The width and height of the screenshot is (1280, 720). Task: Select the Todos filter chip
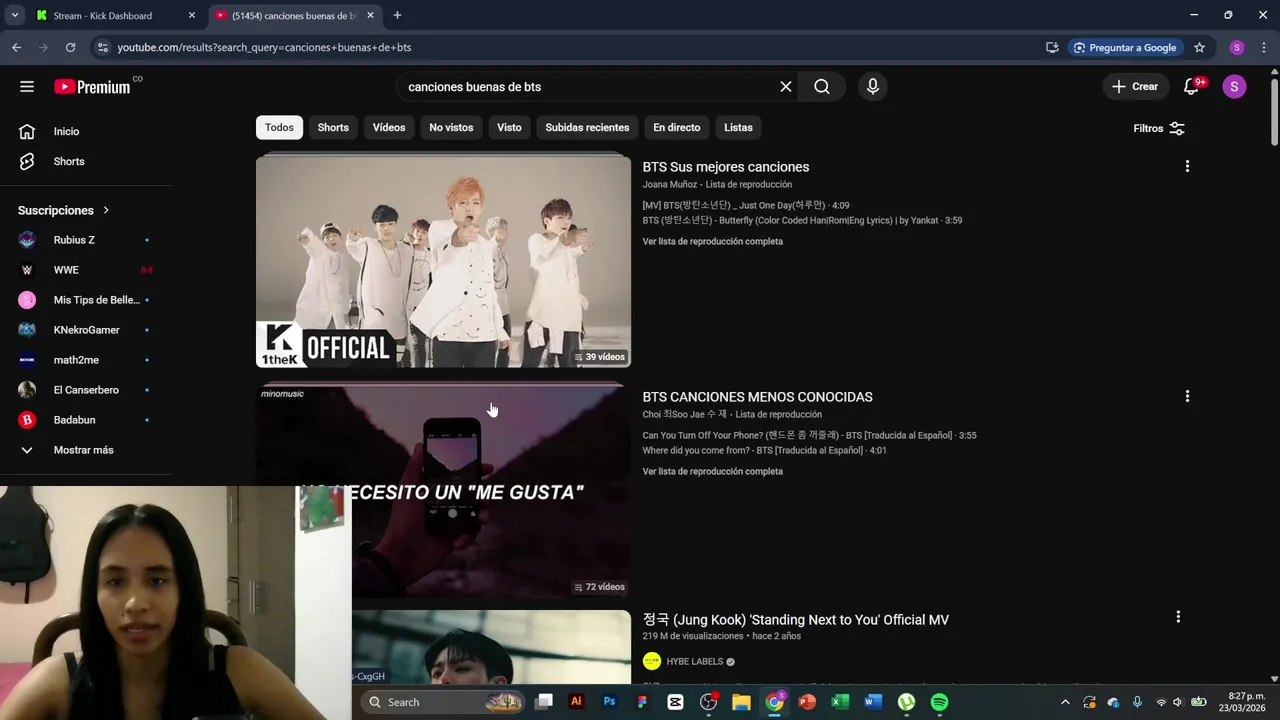[279, 128]
